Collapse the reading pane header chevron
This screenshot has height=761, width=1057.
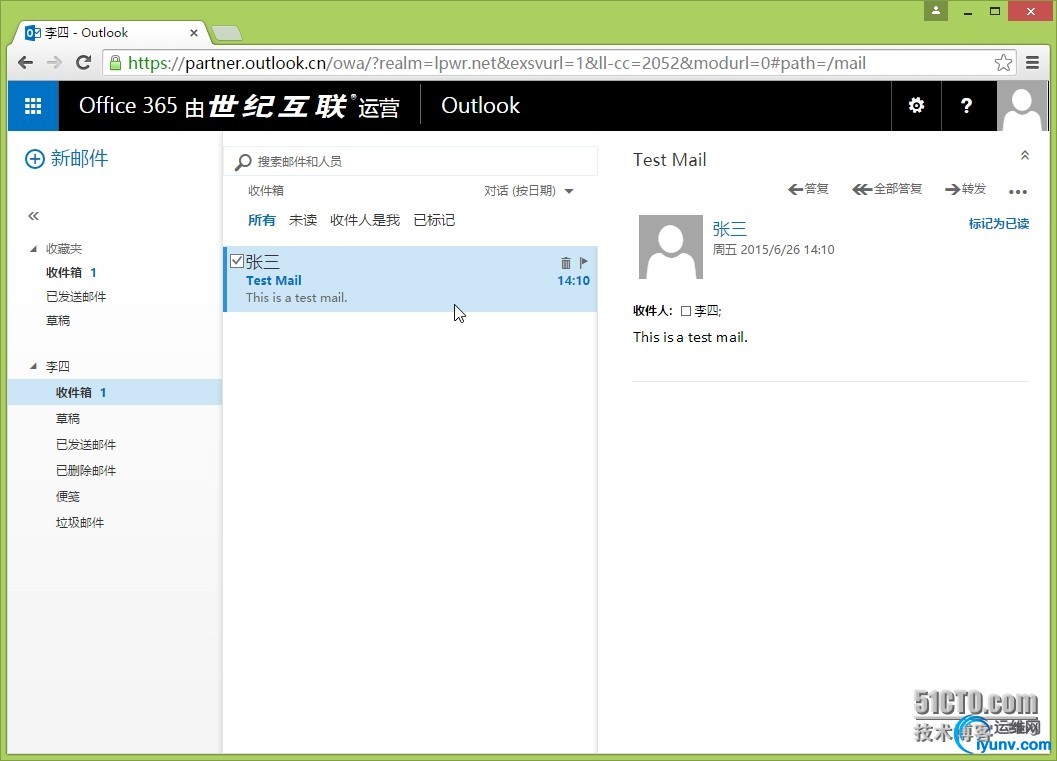1025,156
